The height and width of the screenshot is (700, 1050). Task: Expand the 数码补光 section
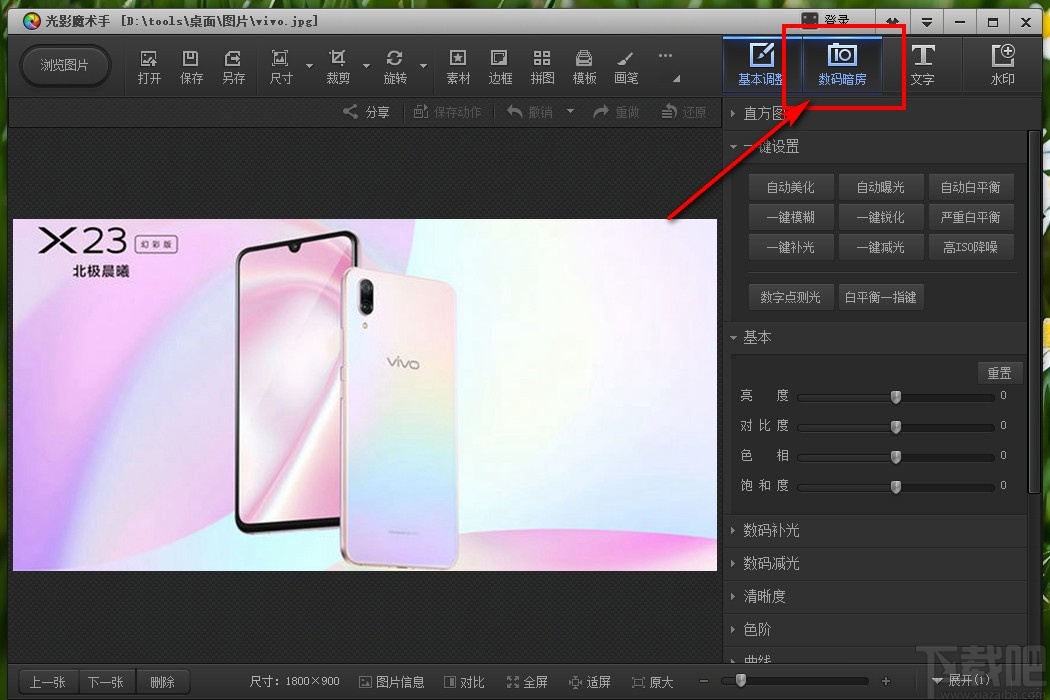pyautogui.click(x=733, y=530)
